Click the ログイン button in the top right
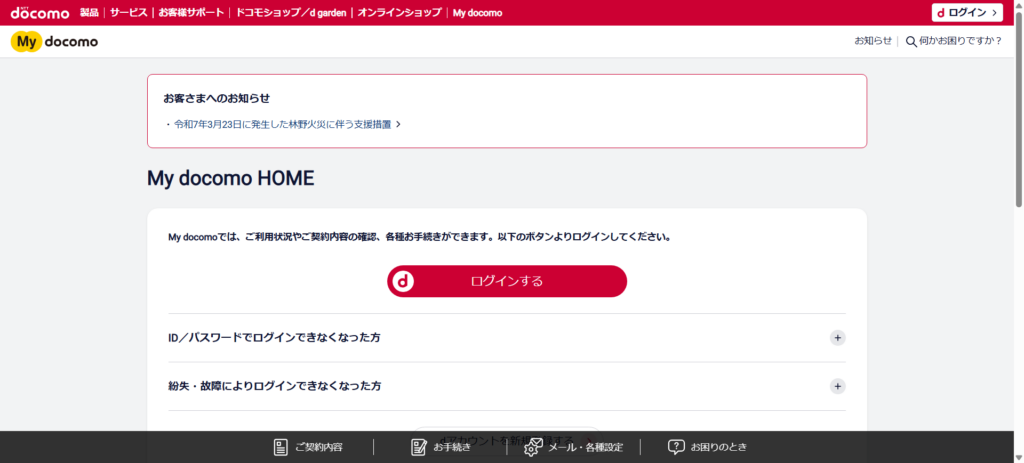The width and height of the screenshot is (1024, 463). [967, 12]
